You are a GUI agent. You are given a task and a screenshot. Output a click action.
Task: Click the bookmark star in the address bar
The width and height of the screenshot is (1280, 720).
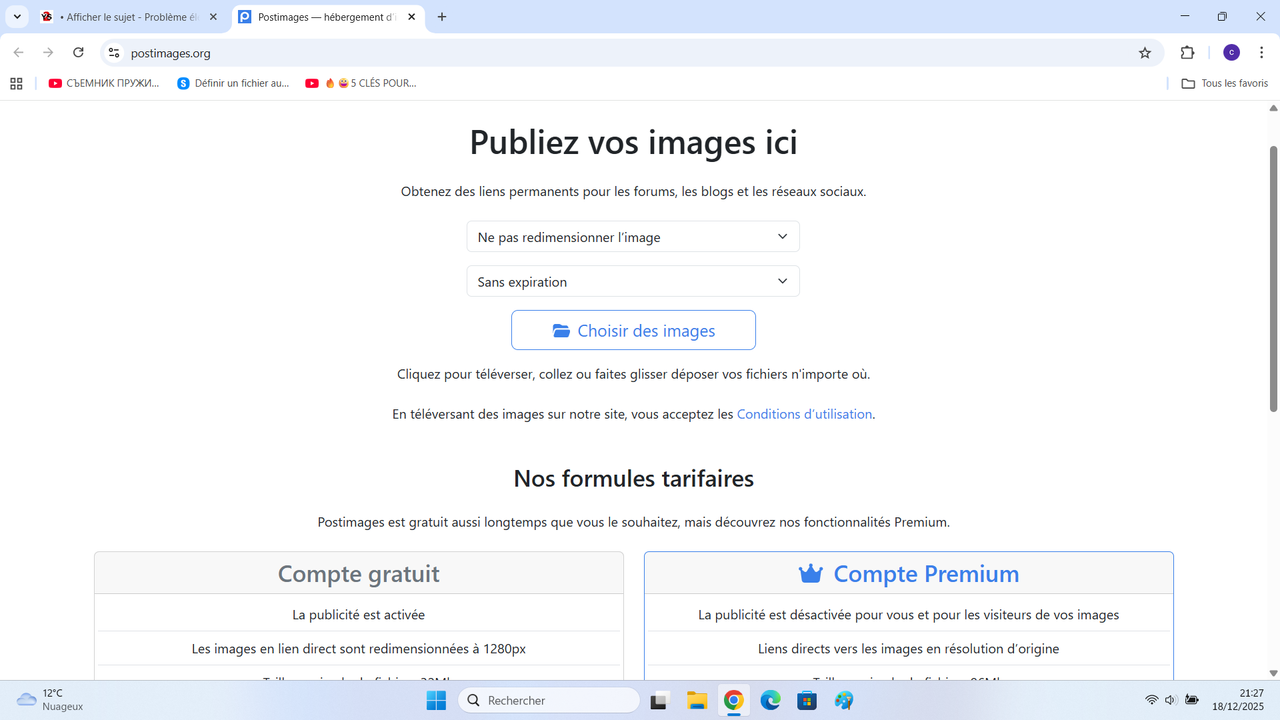click(1144, 53)
